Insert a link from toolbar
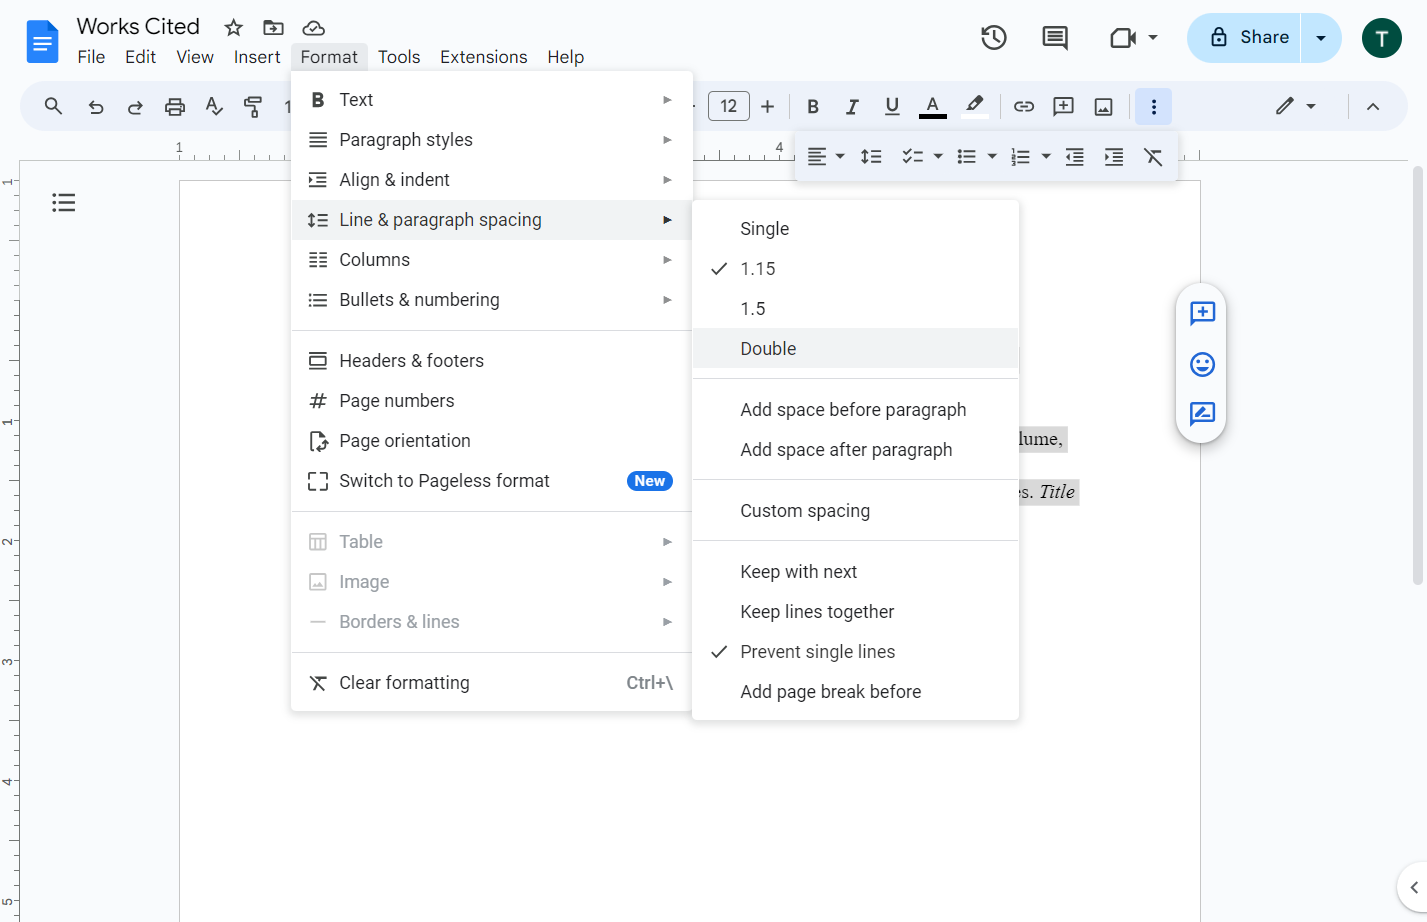This screenshot has height=922, width=1427. click(1024, 106)
